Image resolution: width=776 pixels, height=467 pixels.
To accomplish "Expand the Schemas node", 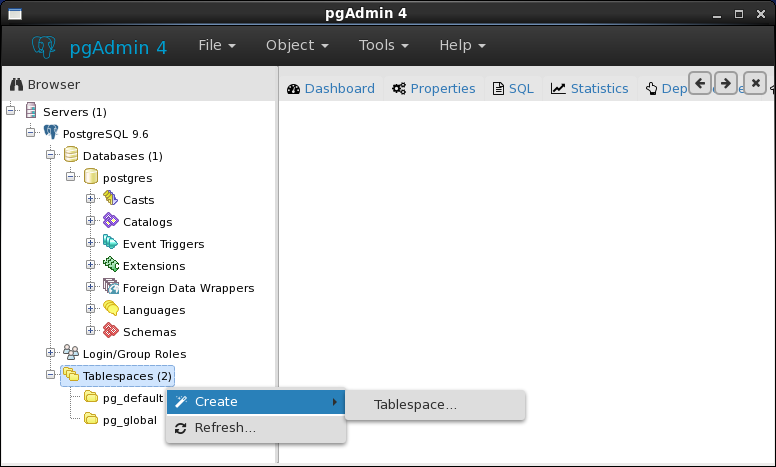I will click(x=91, y=330).
